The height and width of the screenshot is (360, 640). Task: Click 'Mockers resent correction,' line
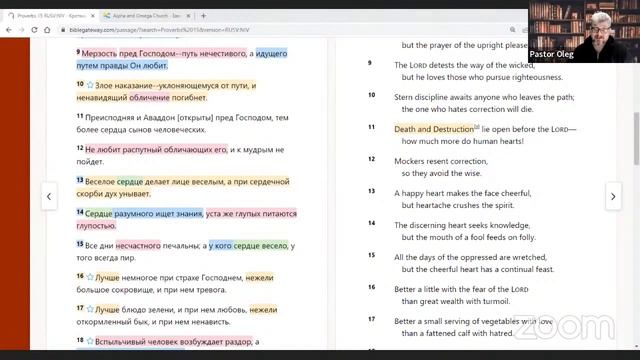click(x=441, y=161)
